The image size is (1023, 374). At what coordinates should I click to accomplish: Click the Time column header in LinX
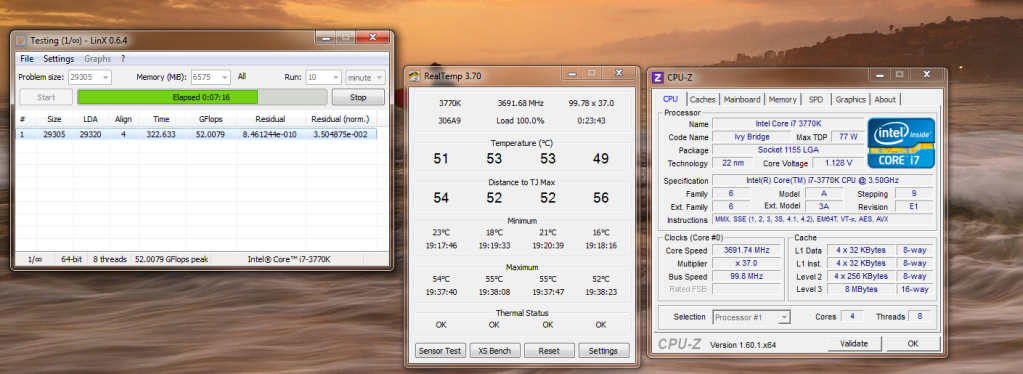pos(161,119)
